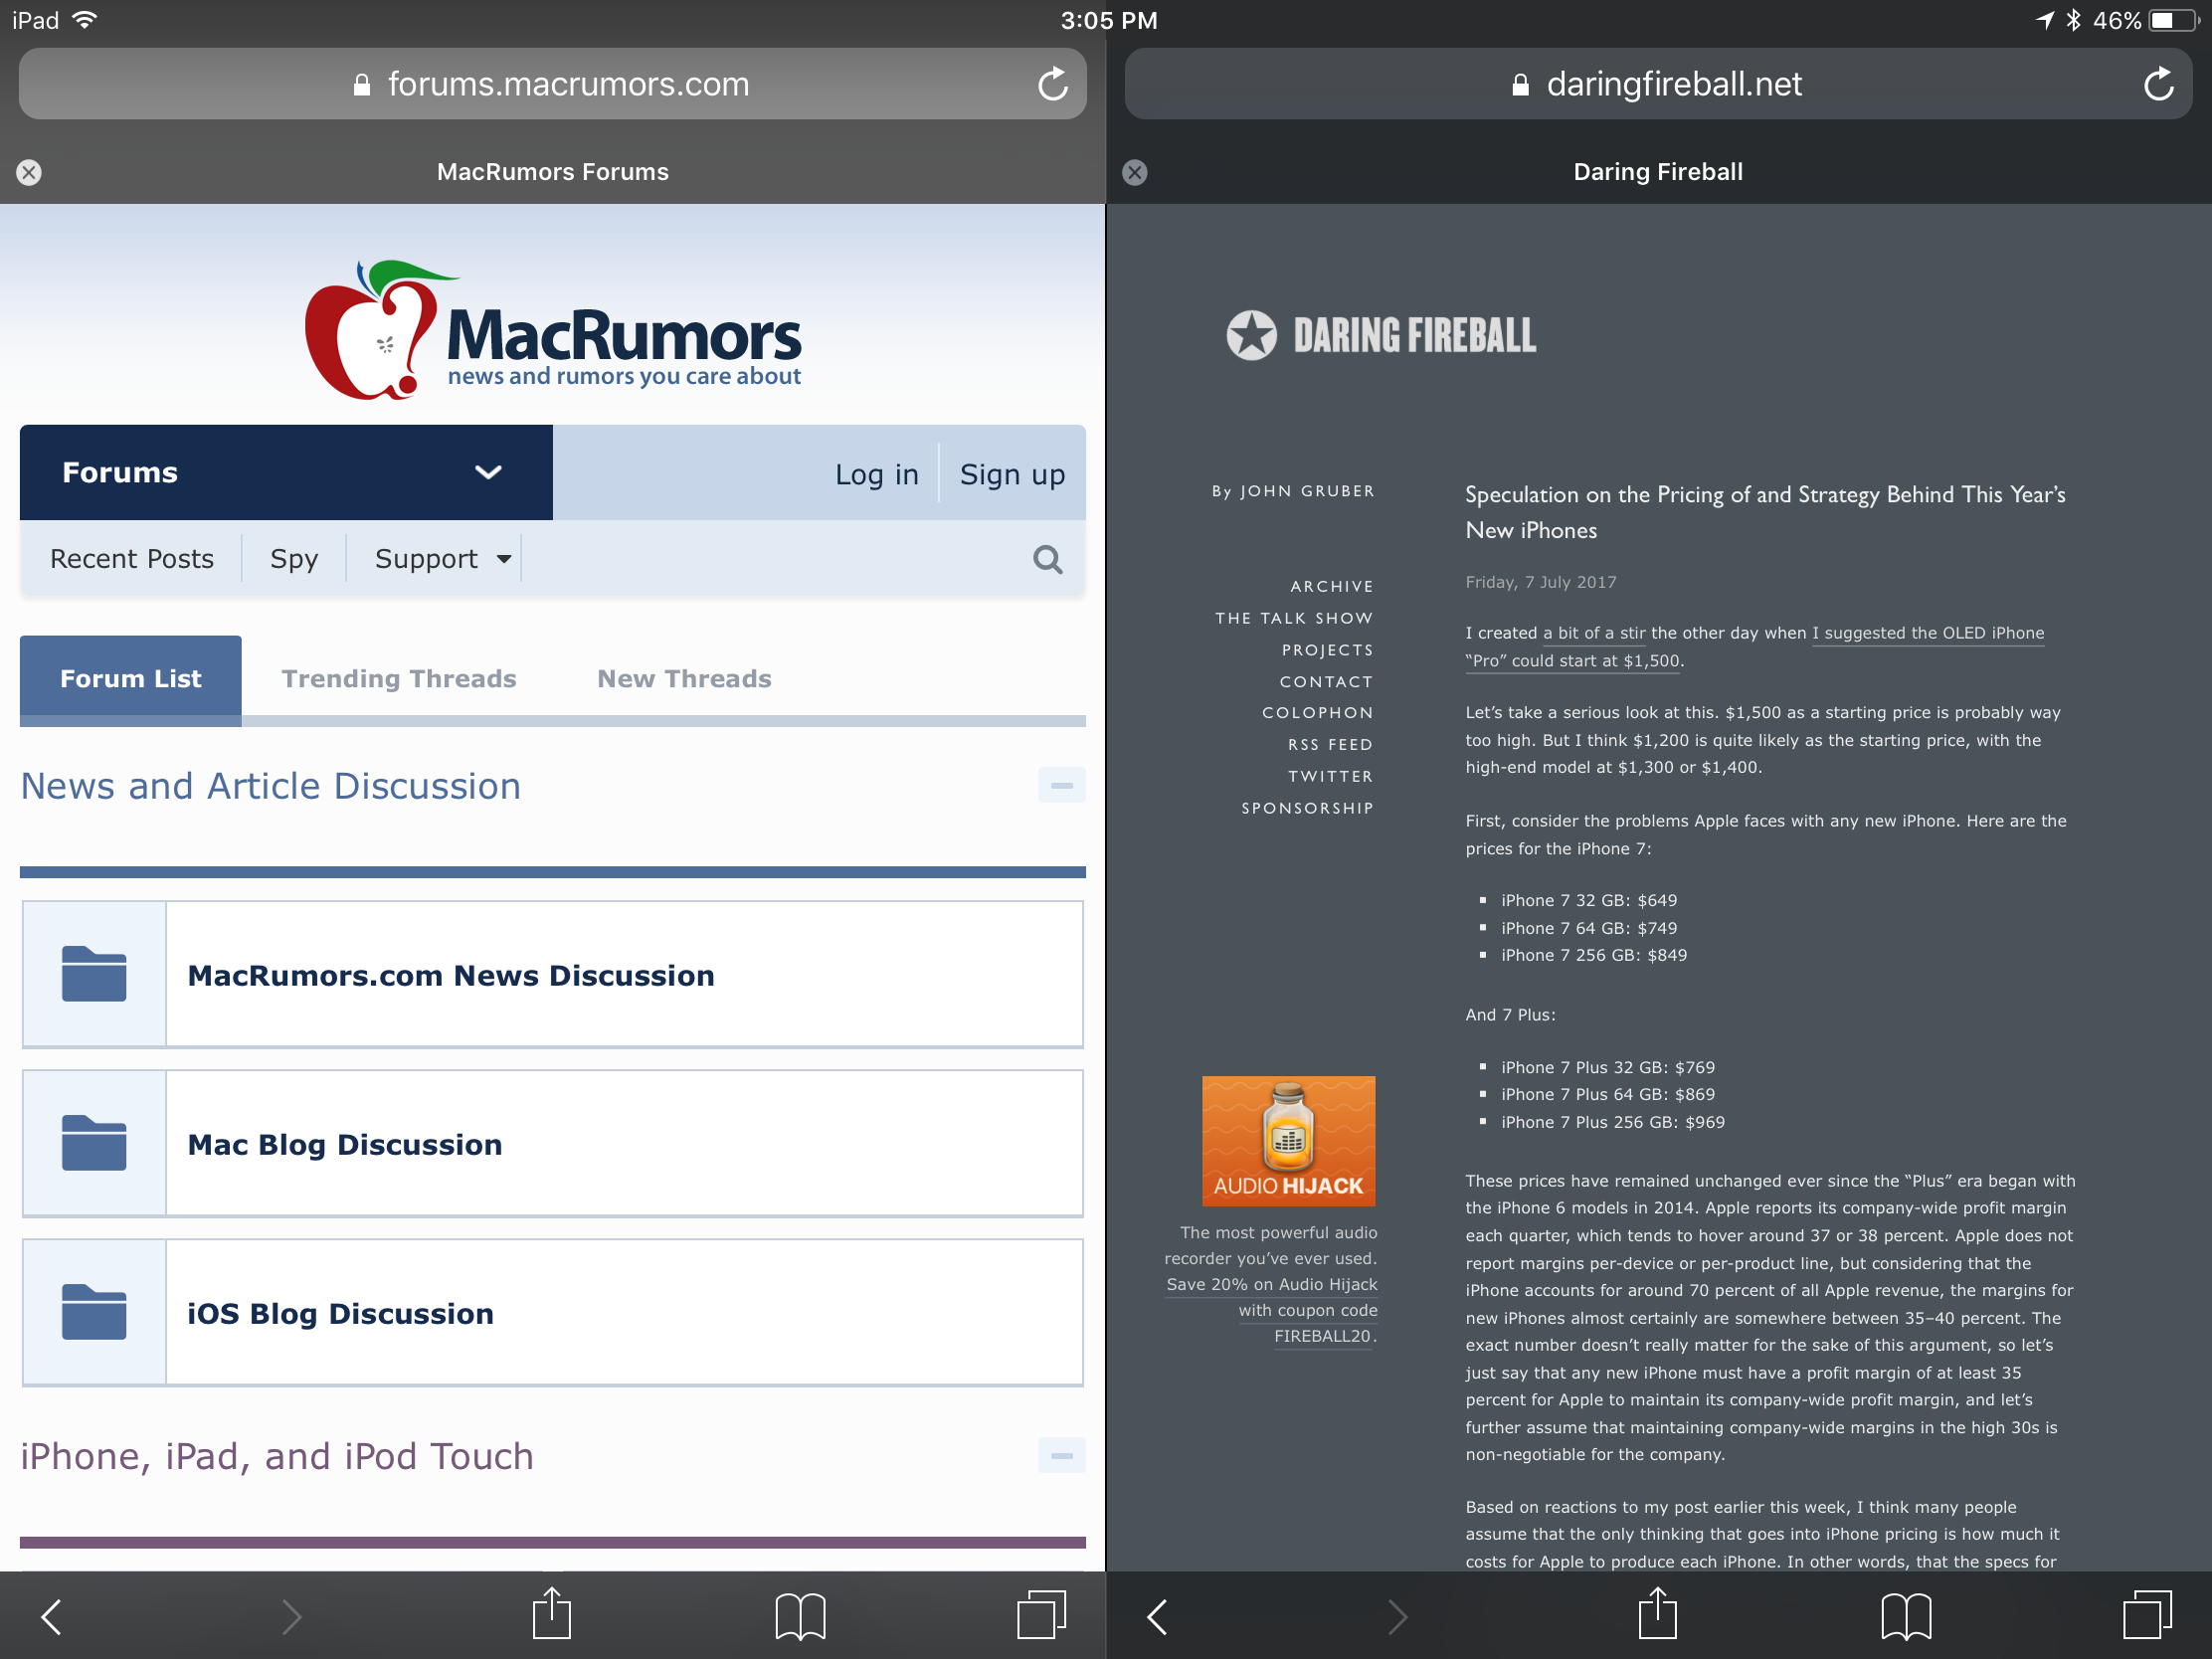The width and height of the screenshot is (2212, 1659).
Task: Show tabs overview in the Daring Fireball pane
Action: point(2147,1614)
